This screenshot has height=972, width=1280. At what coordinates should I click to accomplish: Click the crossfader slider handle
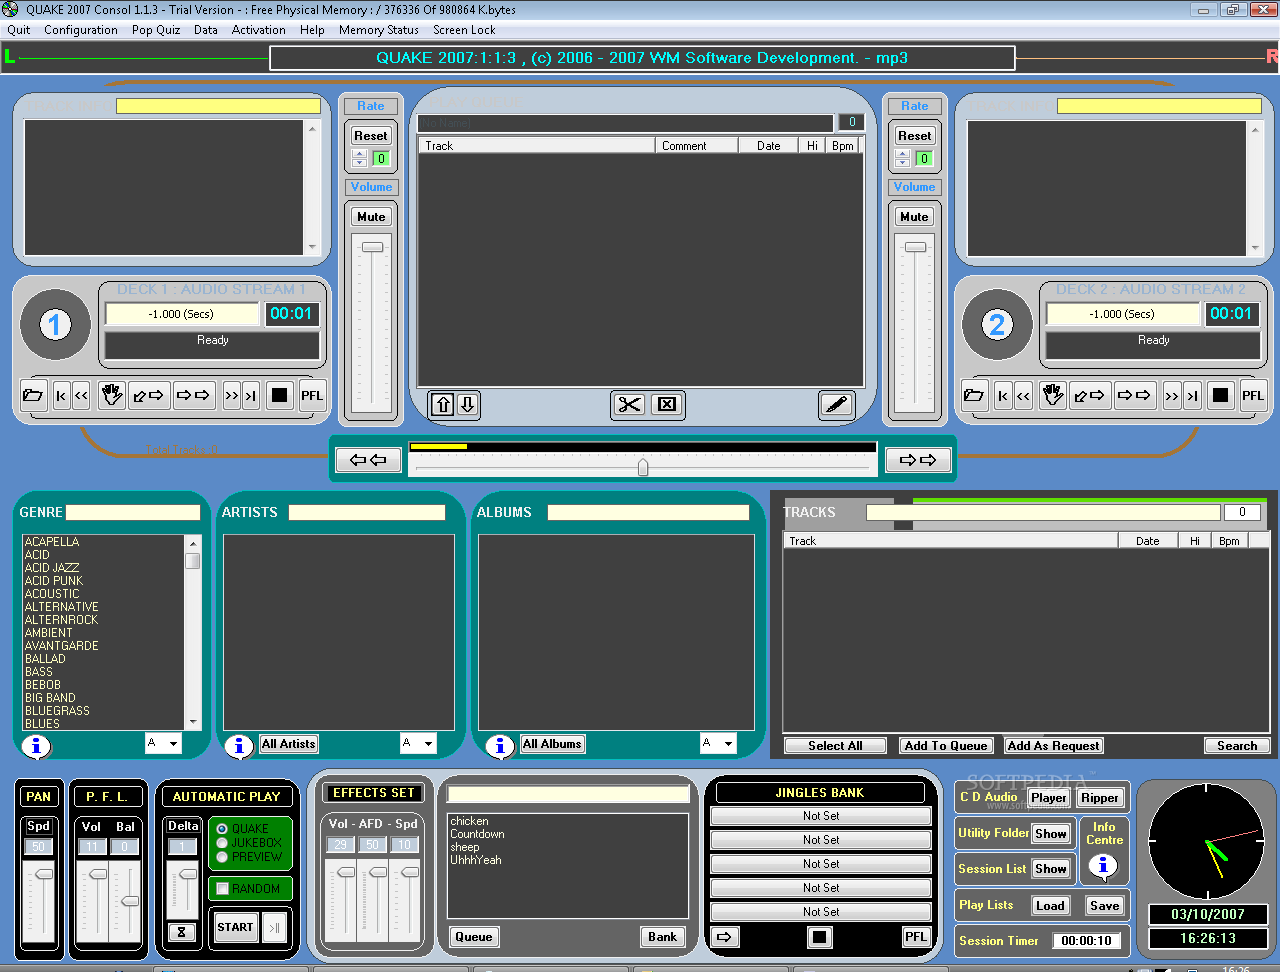pyautogui.click(x=643, y=467)
